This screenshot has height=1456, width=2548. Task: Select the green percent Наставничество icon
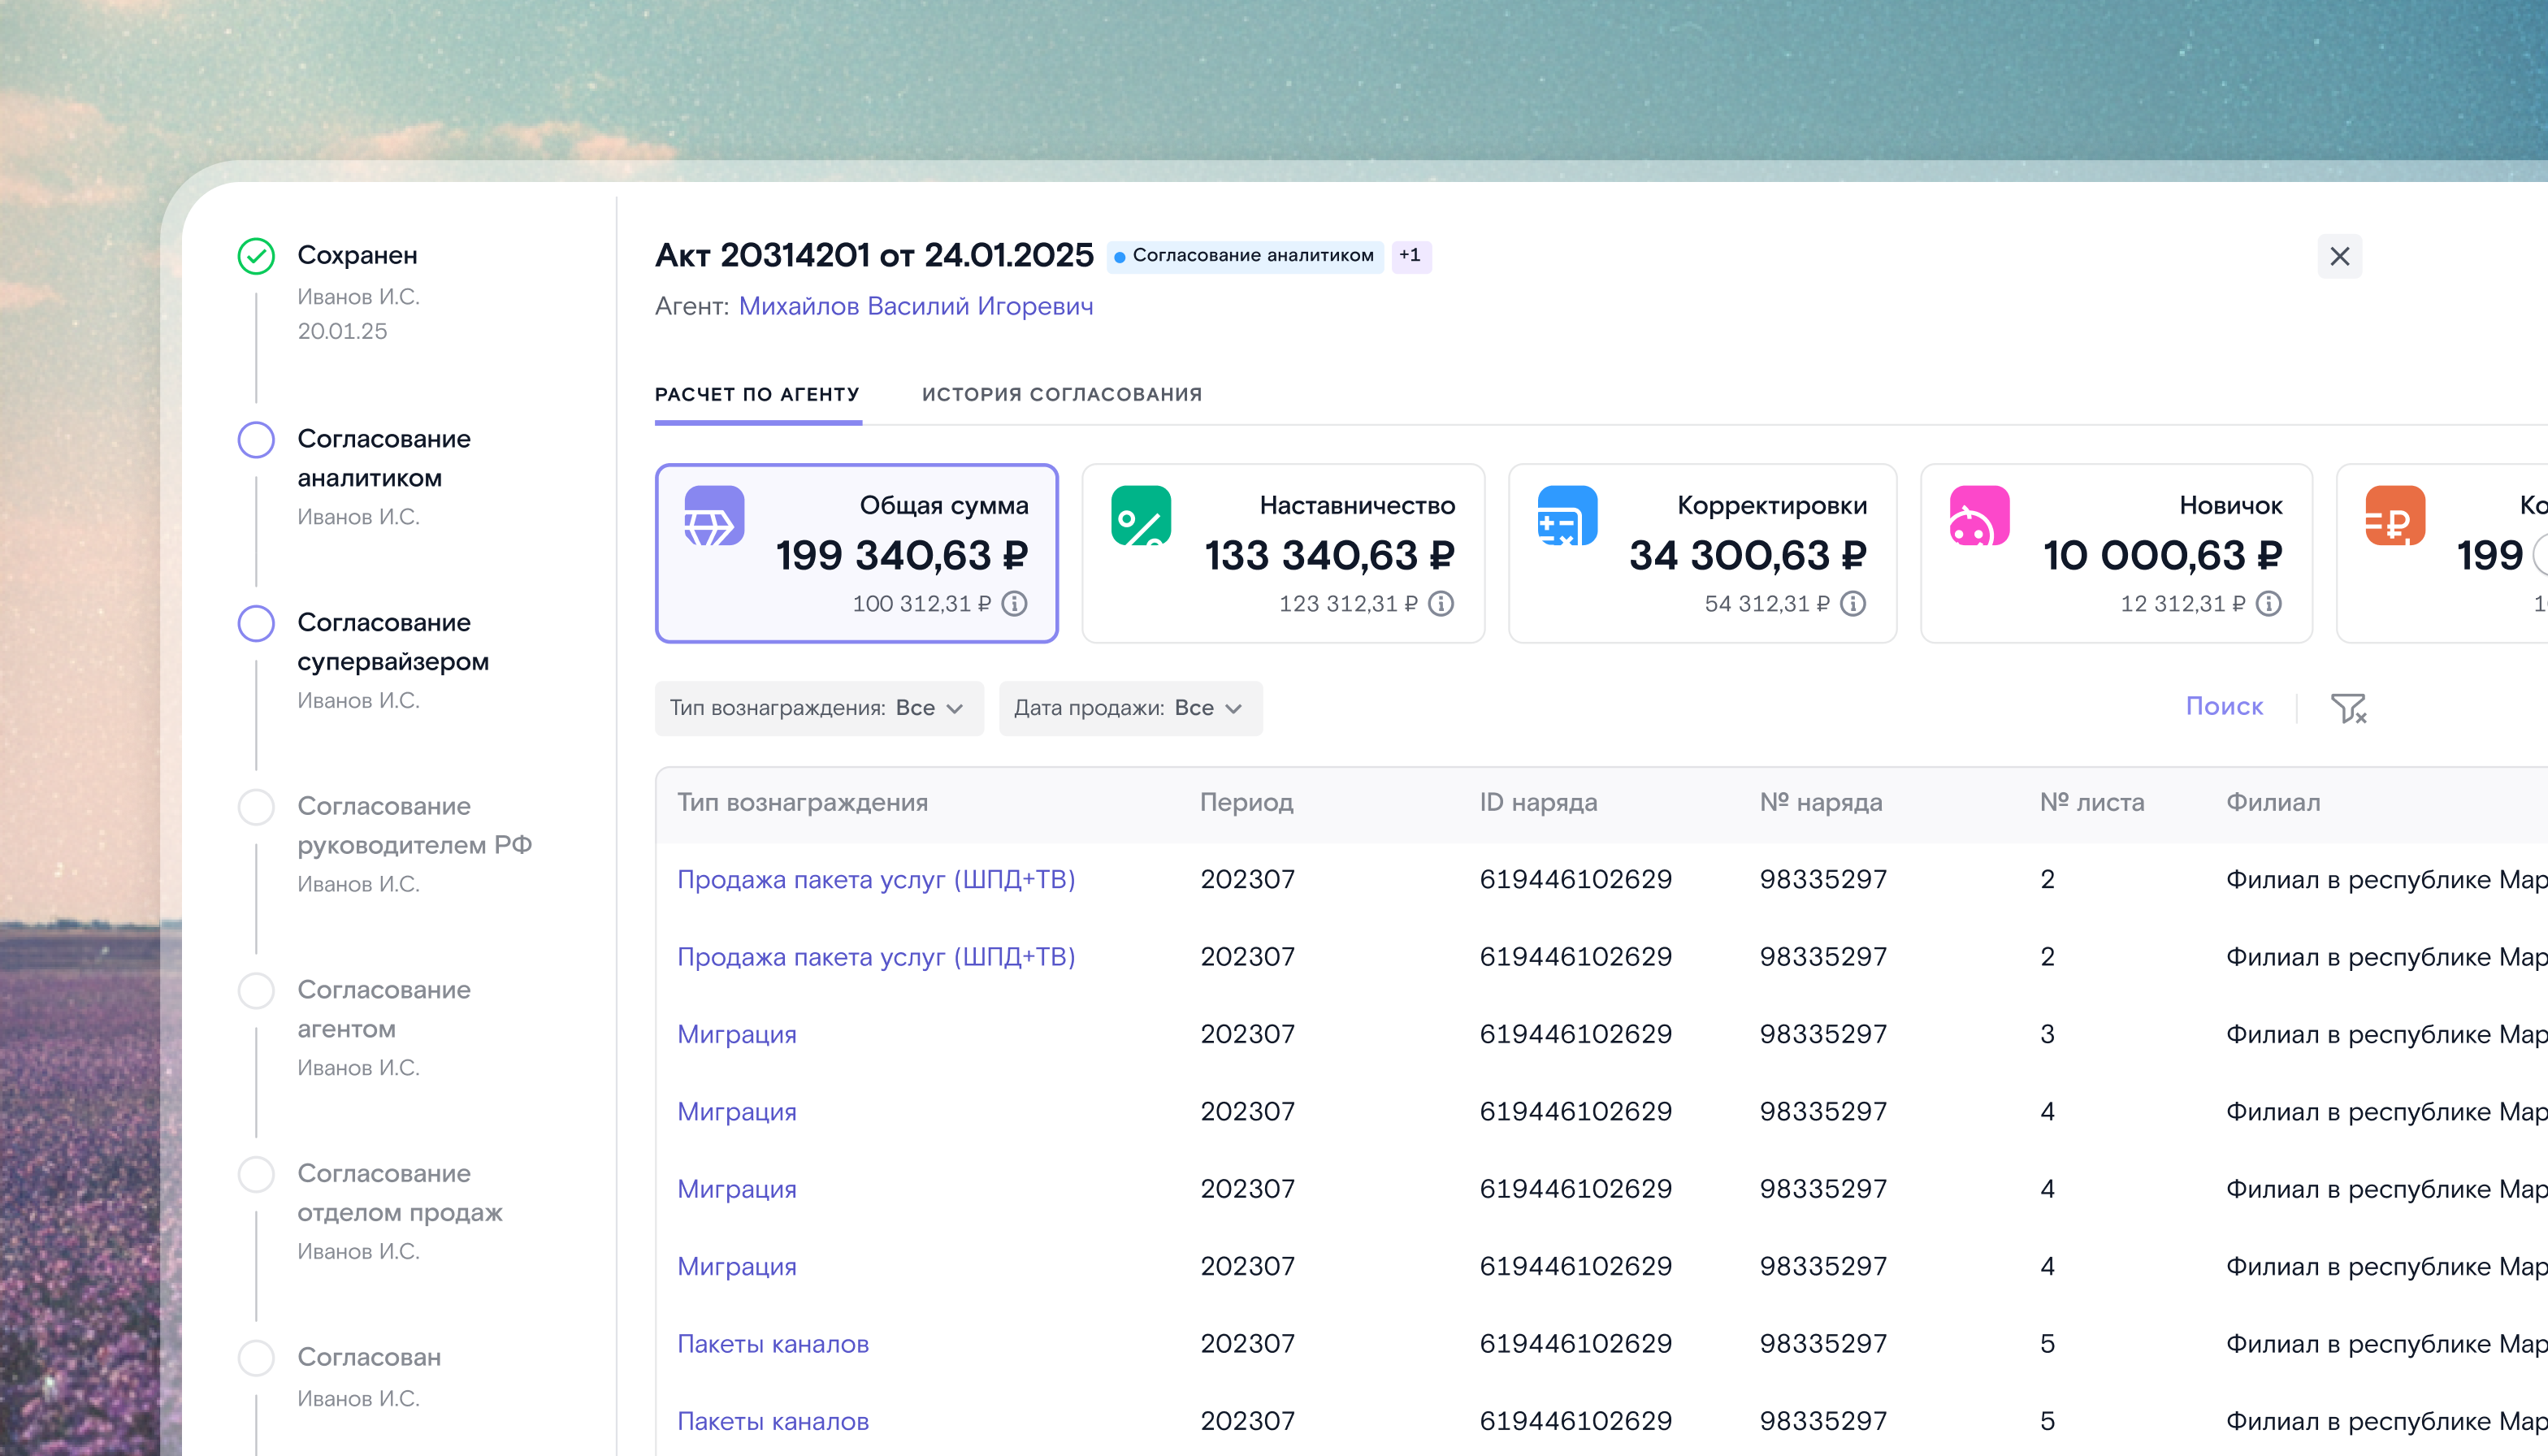point(1141,516)
